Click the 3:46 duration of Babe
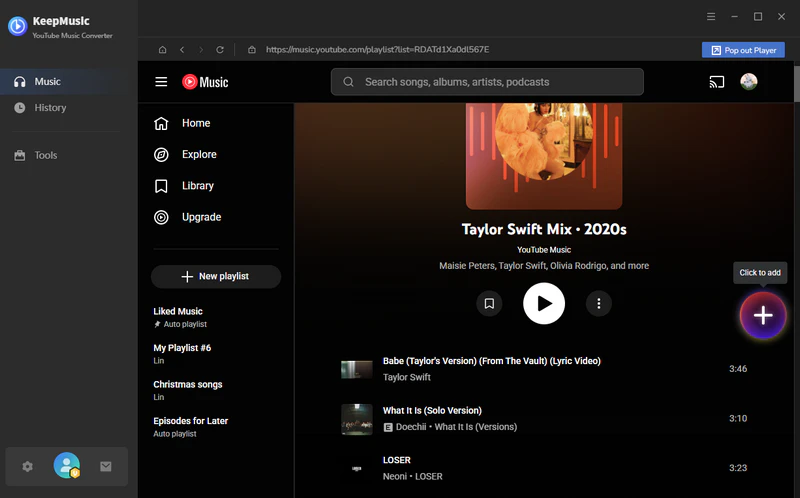The image size is (800, 498). coord(738,368)
